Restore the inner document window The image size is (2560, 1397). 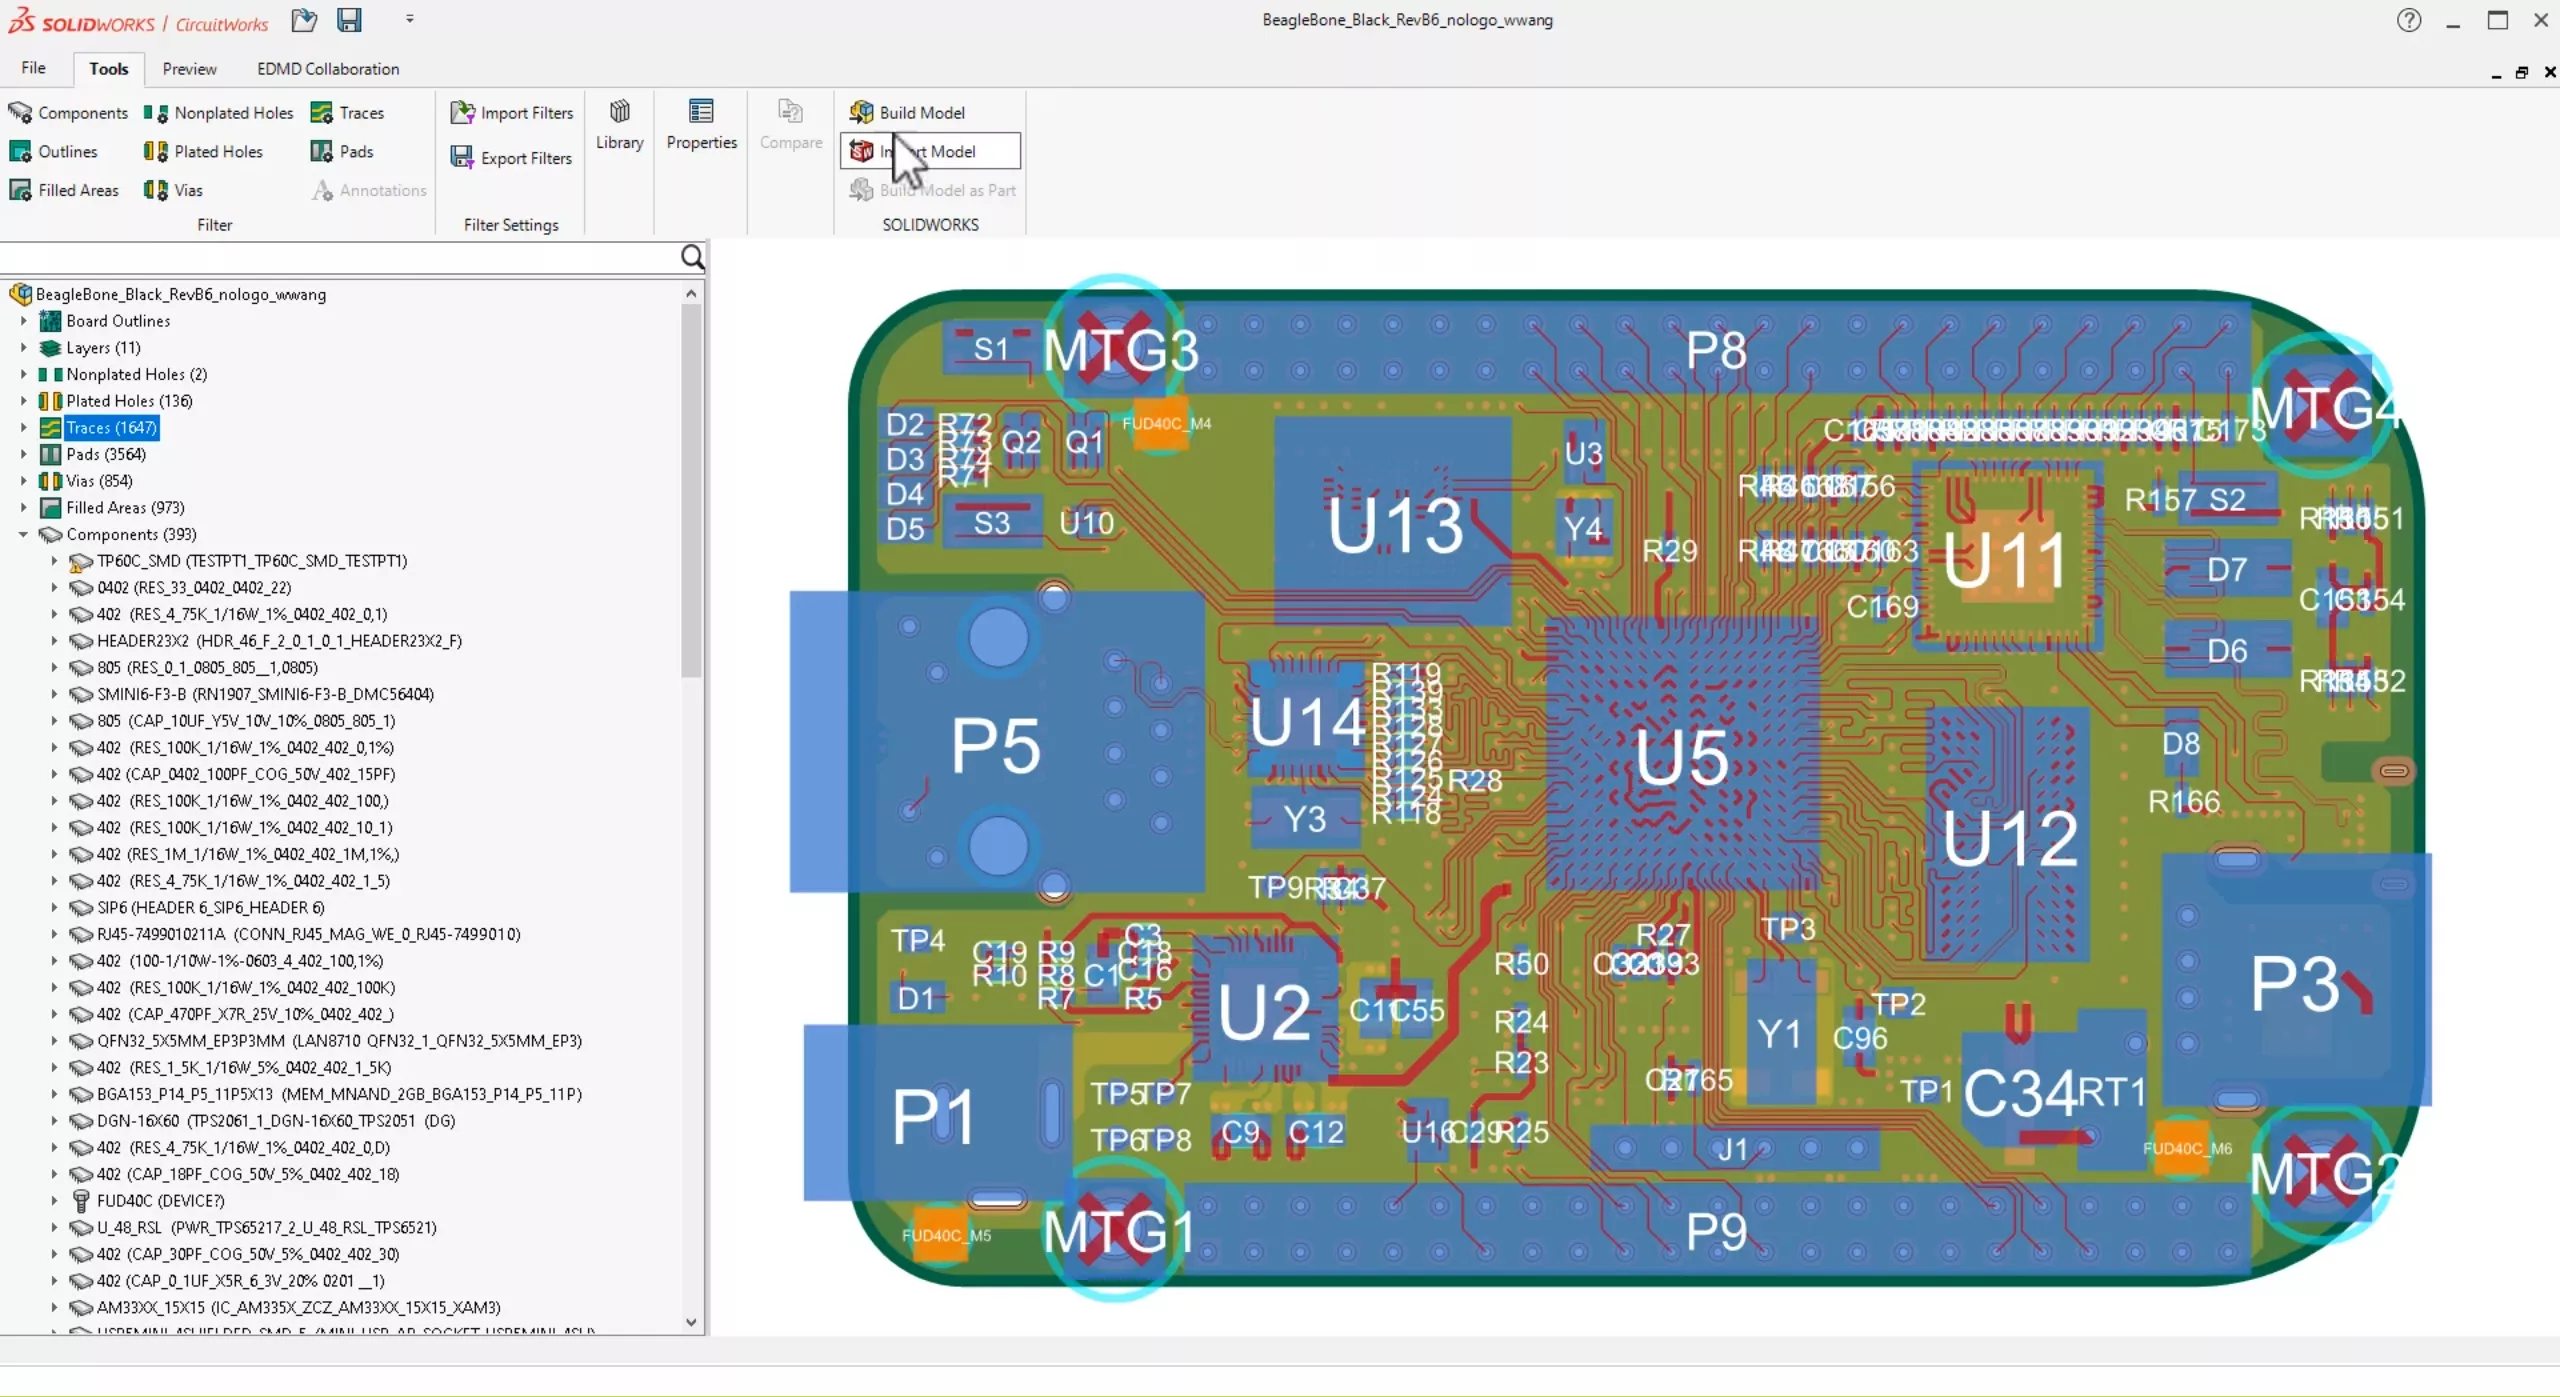(x=2522, y=72)
